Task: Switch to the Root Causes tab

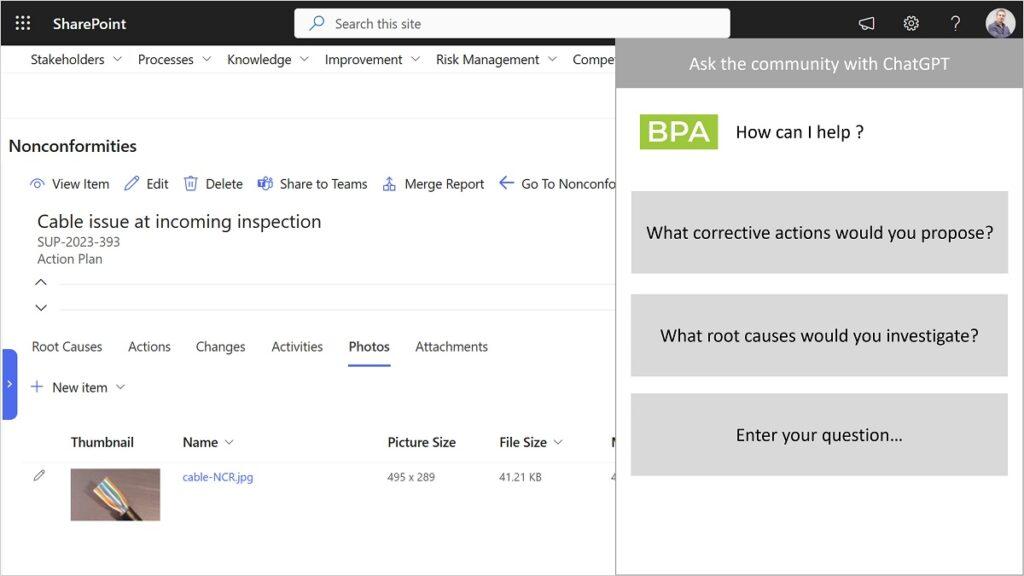Action: pos(67,347)
